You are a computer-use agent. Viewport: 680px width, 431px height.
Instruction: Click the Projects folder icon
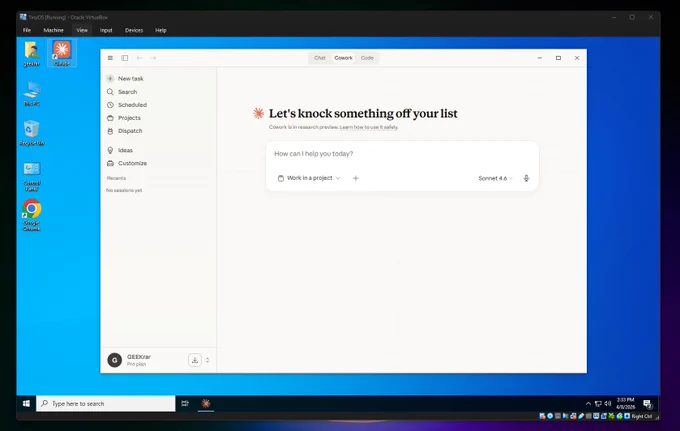tap(110, 118)
